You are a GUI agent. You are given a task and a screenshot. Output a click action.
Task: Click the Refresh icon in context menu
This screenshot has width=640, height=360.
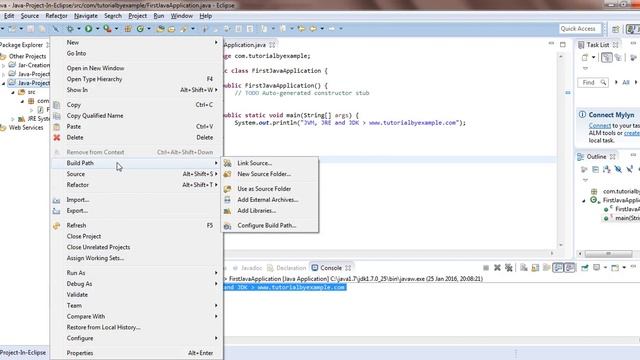(x=57, y=225)
